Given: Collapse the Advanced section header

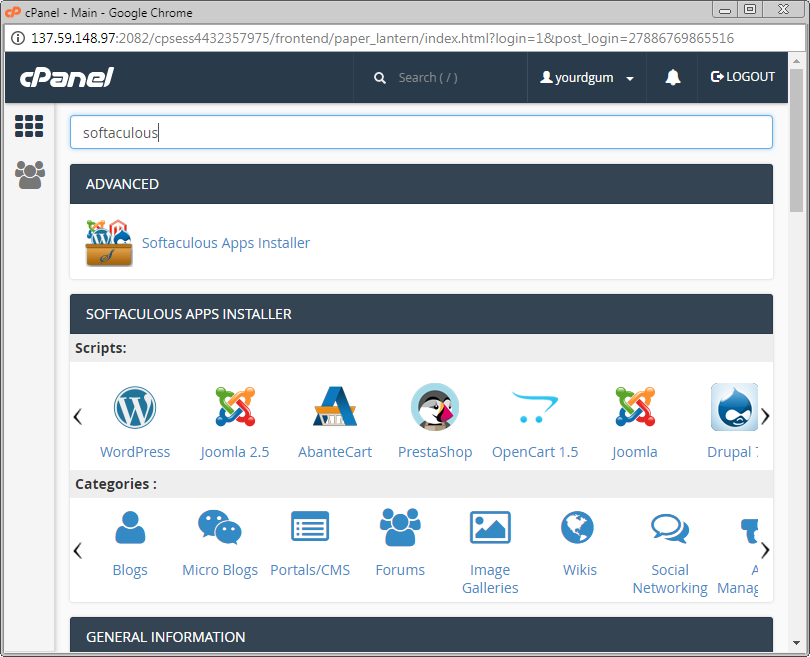Looking at the screenshot, I should (421, 184).
